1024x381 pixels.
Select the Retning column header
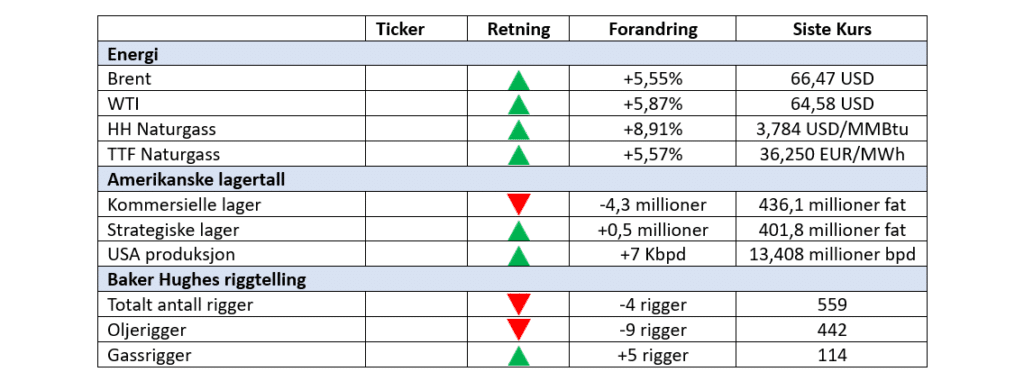point(519,29)
